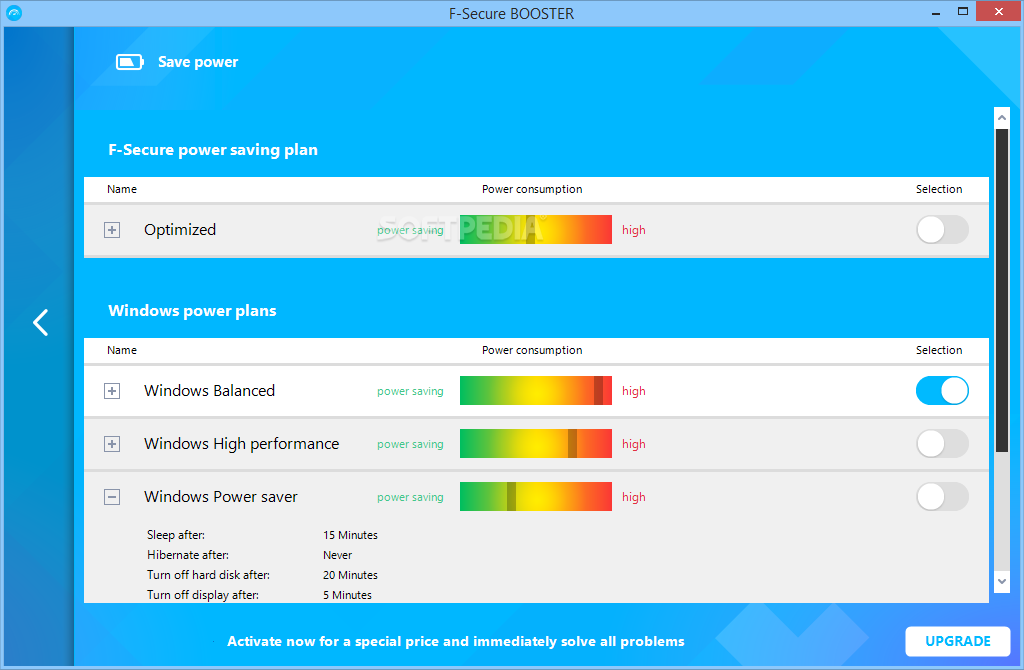
Task: Click the 'Save power' heading
Action: click(x=198, y=62)
